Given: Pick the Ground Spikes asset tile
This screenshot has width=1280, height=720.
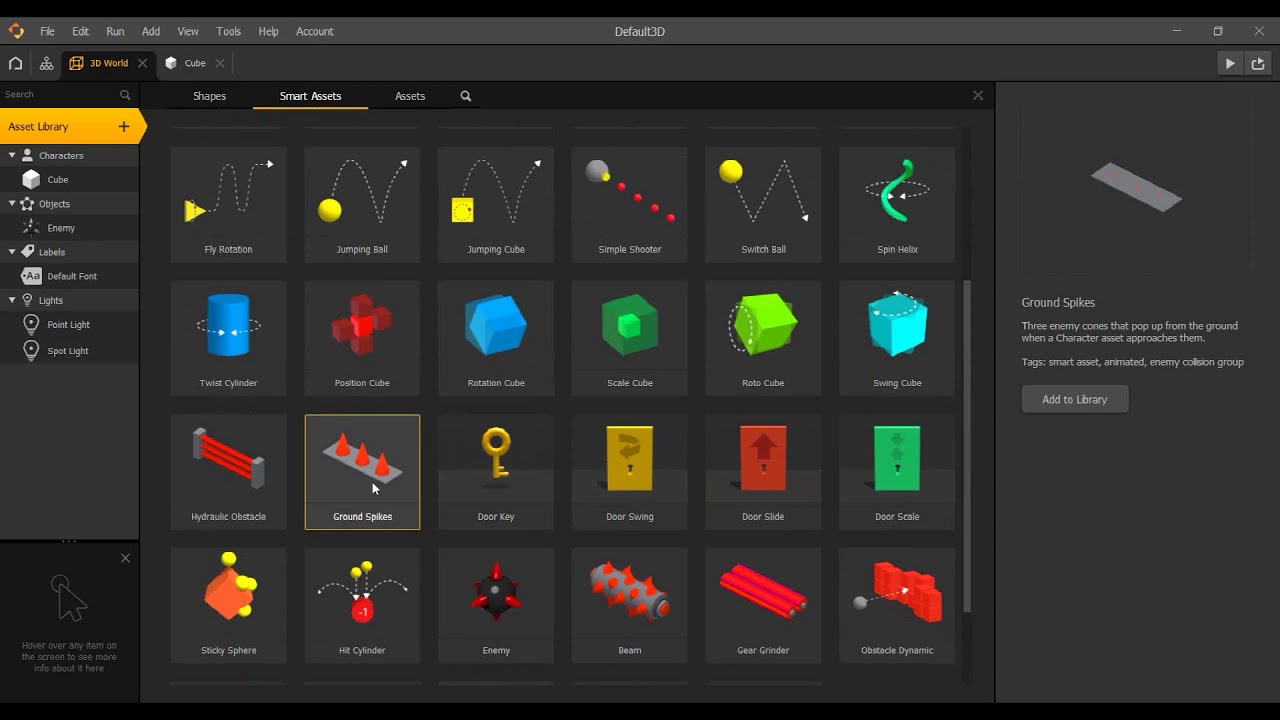Looking at the screenshot, I should (x=362, y=472).
